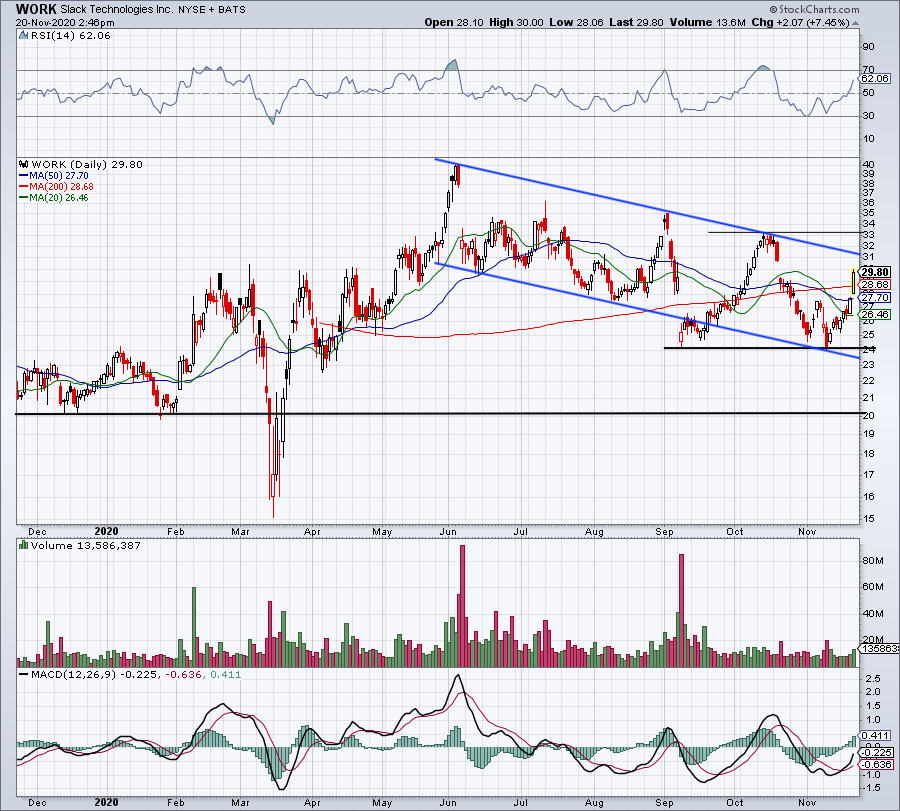Viewport: 900px width, 811px height.
Task: Click the Last 29.80 value in header
Action: 636,22
